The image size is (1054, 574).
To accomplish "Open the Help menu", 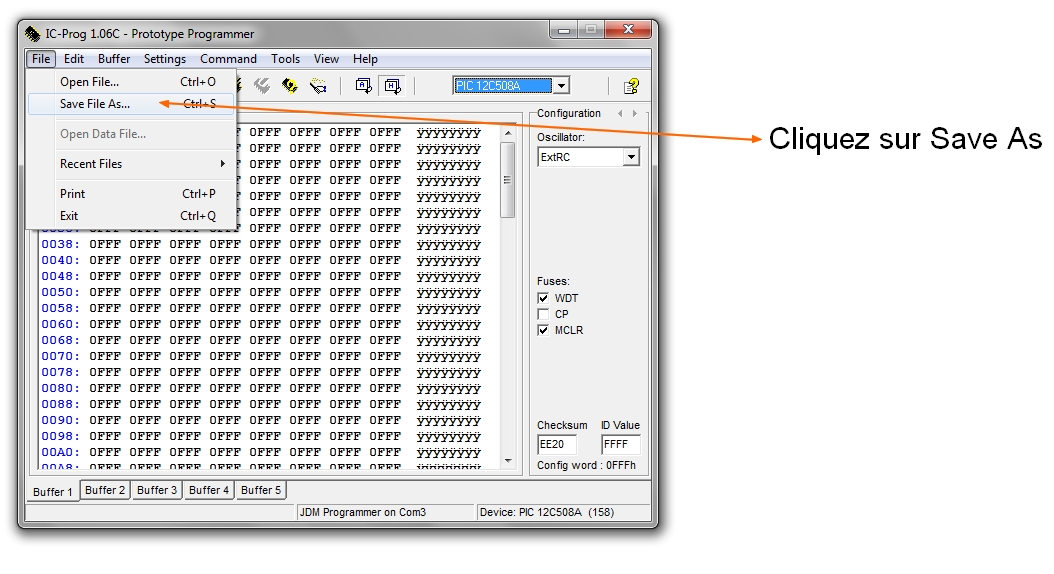I will coord(365,58).
